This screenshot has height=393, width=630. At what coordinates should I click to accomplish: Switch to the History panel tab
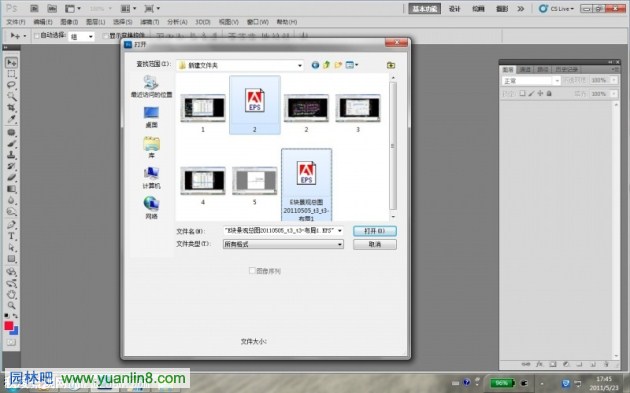point(567,70)
